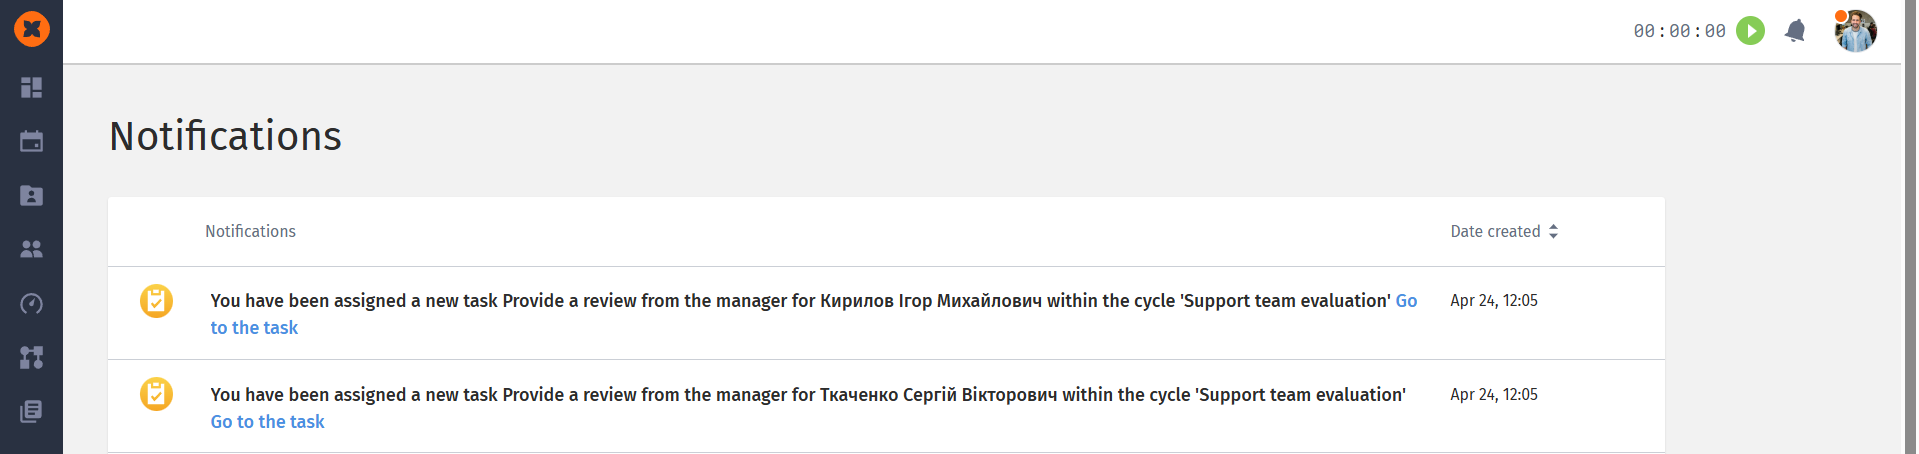Open the documents library sidebar icon
This screenshot has width=1919, height=454.
pos(32,411)
